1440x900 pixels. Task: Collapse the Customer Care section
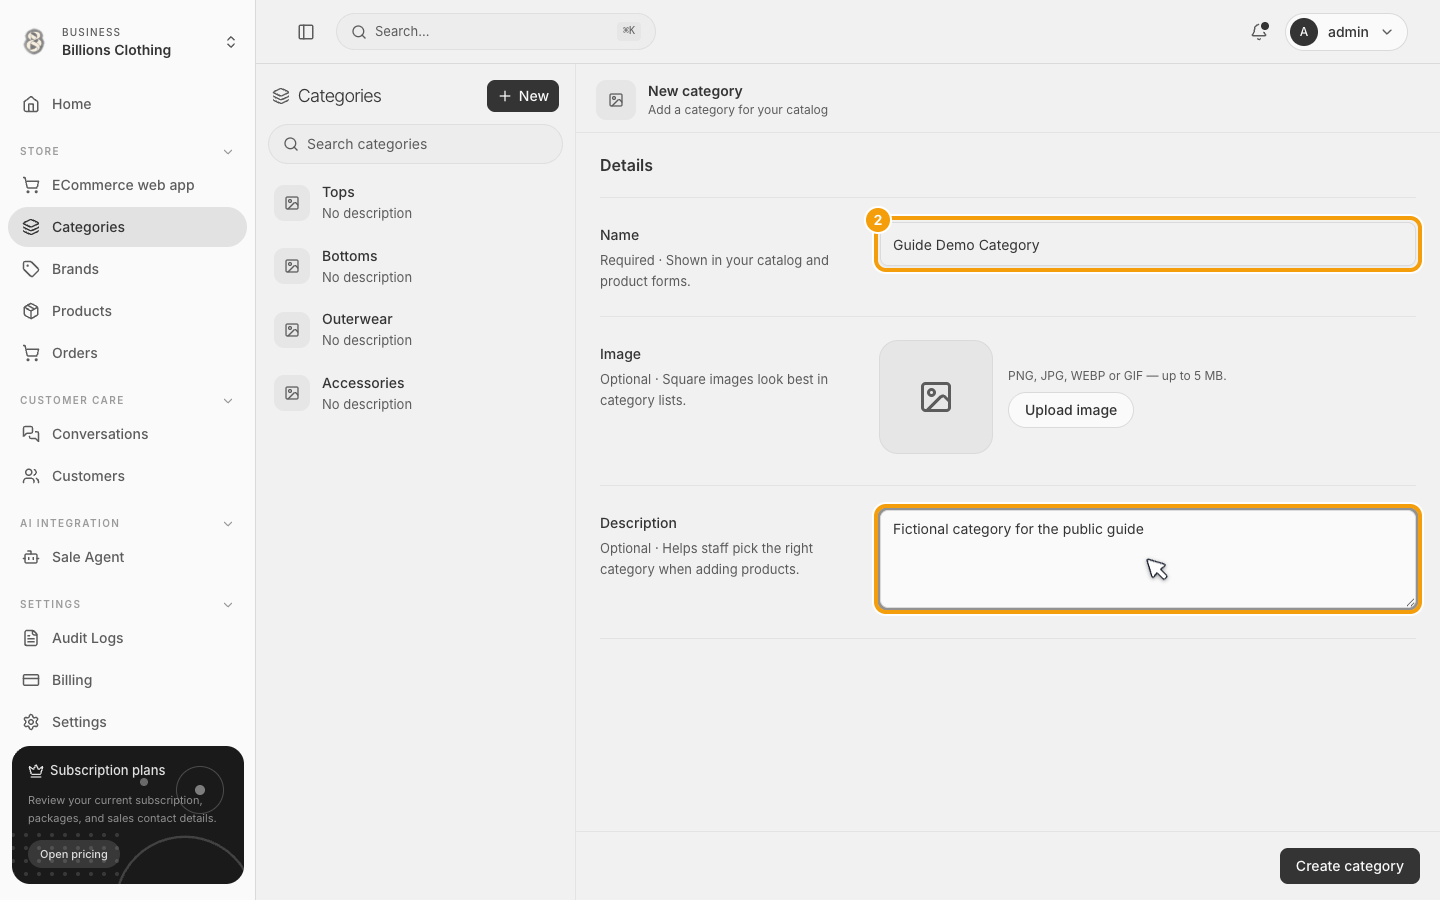tap(228, 401)
